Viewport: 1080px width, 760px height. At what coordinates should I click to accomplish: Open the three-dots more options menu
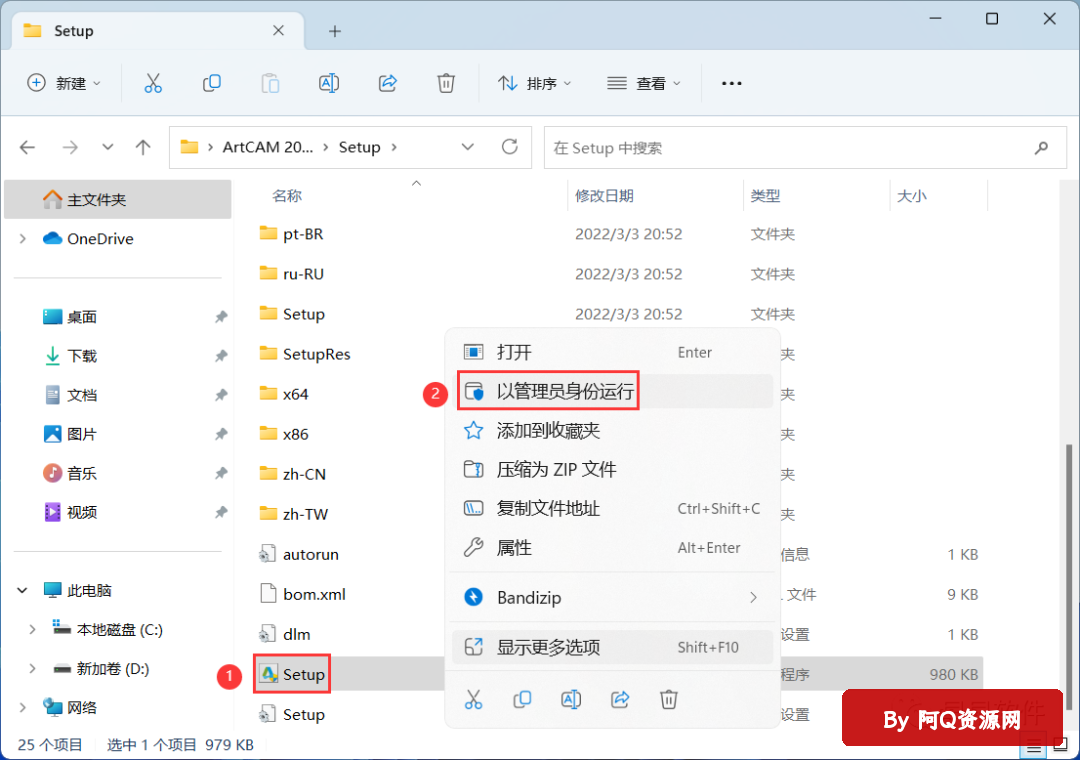pyautogui.click(x=731, y=83)
